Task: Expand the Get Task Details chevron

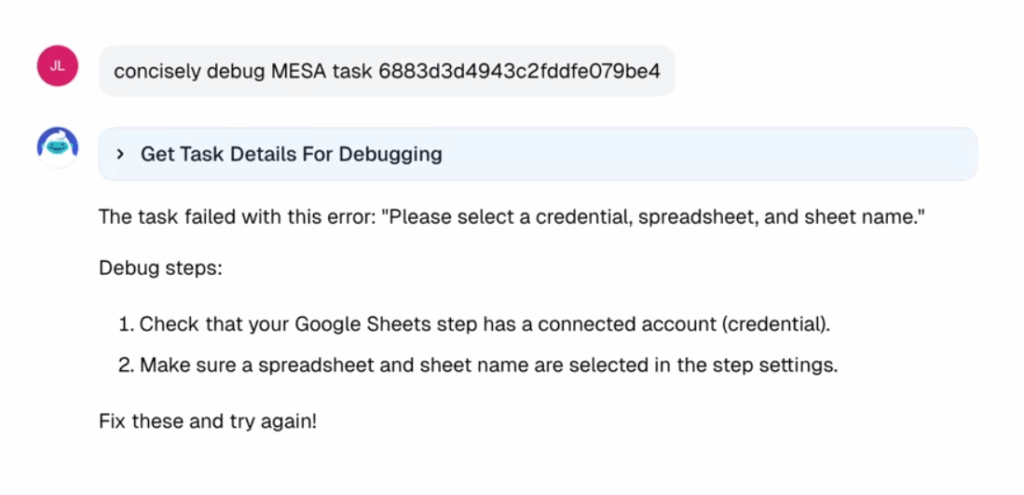Action: click(120, 155)
